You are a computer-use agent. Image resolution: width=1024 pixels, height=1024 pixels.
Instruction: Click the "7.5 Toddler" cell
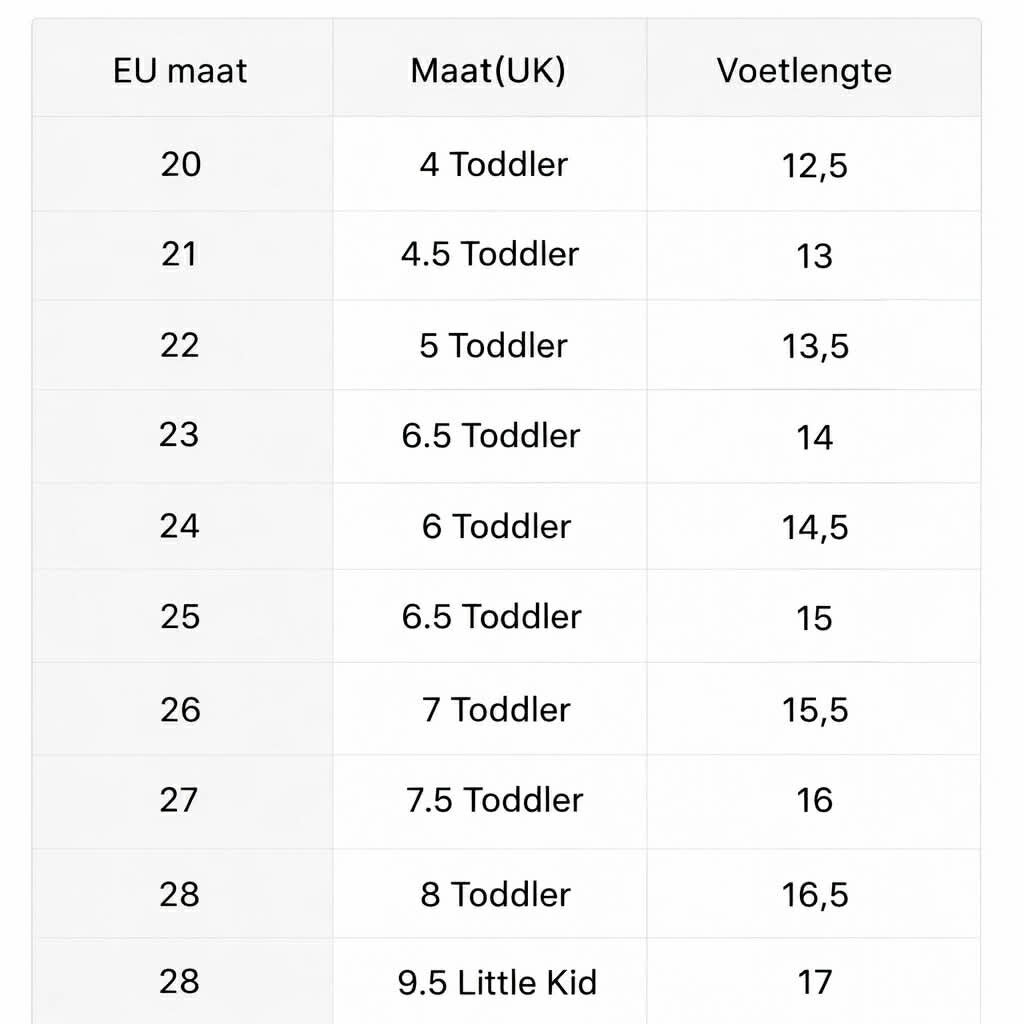[x=494, y=800]
